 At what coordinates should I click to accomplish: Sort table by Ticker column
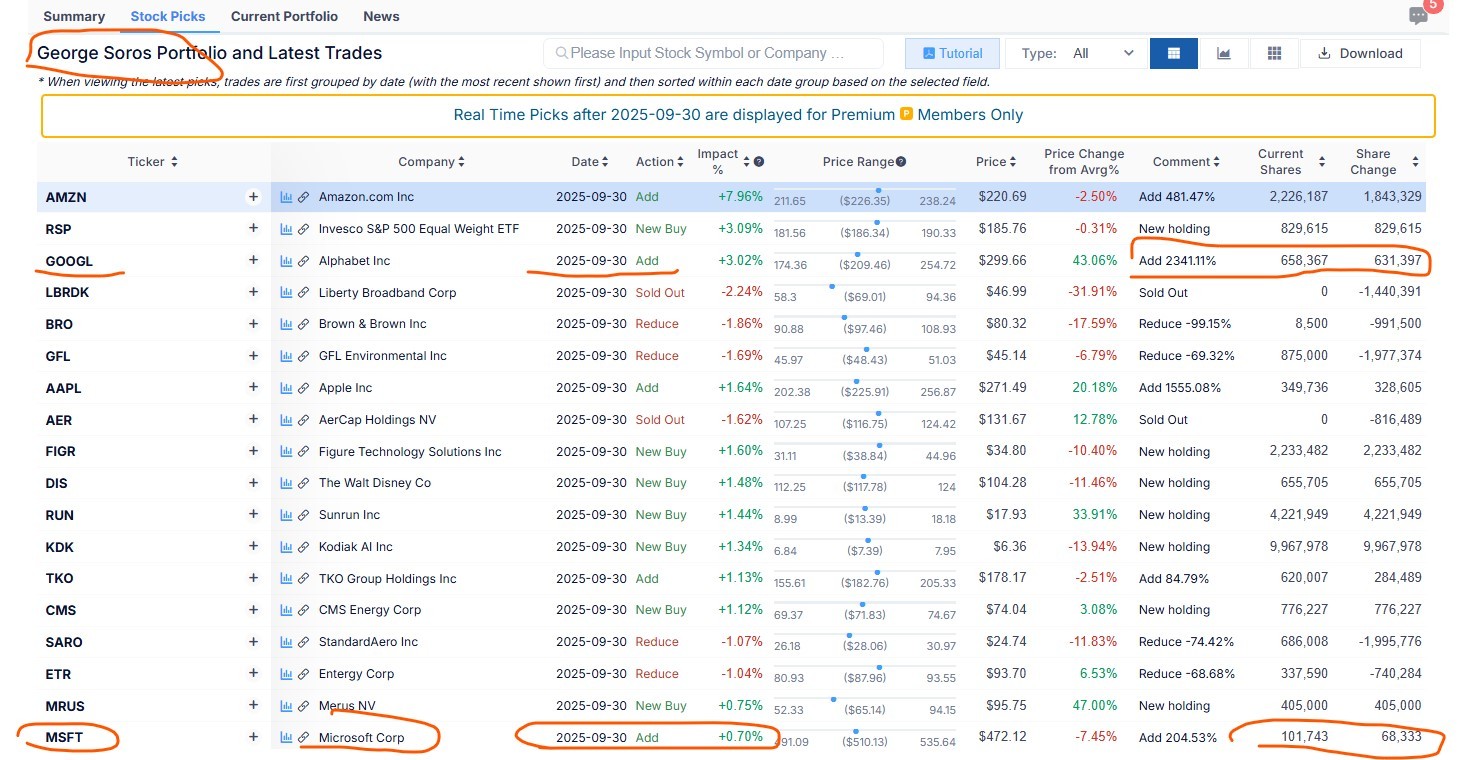[x=153, y=162]
